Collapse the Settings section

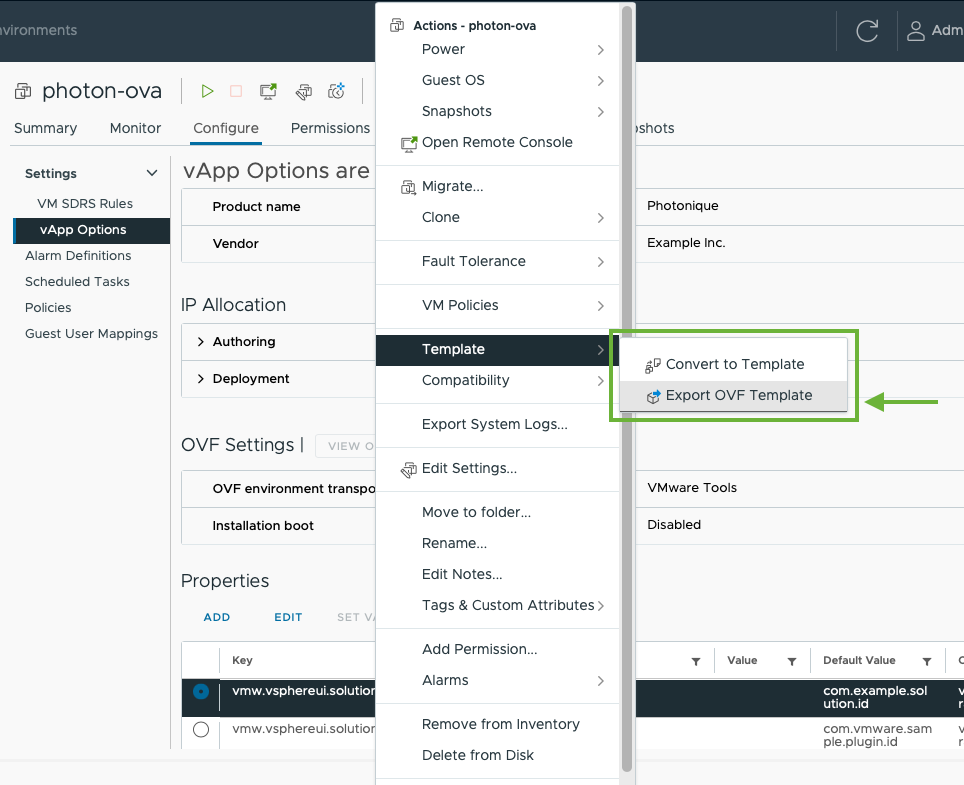(x=152, y=173)
